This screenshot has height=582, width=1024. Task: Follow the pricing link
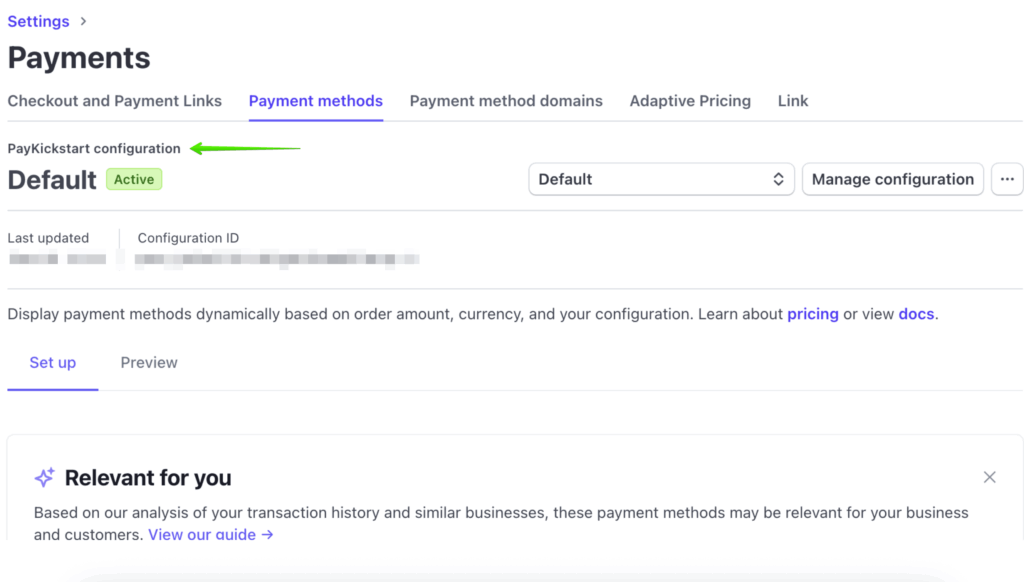812,314
